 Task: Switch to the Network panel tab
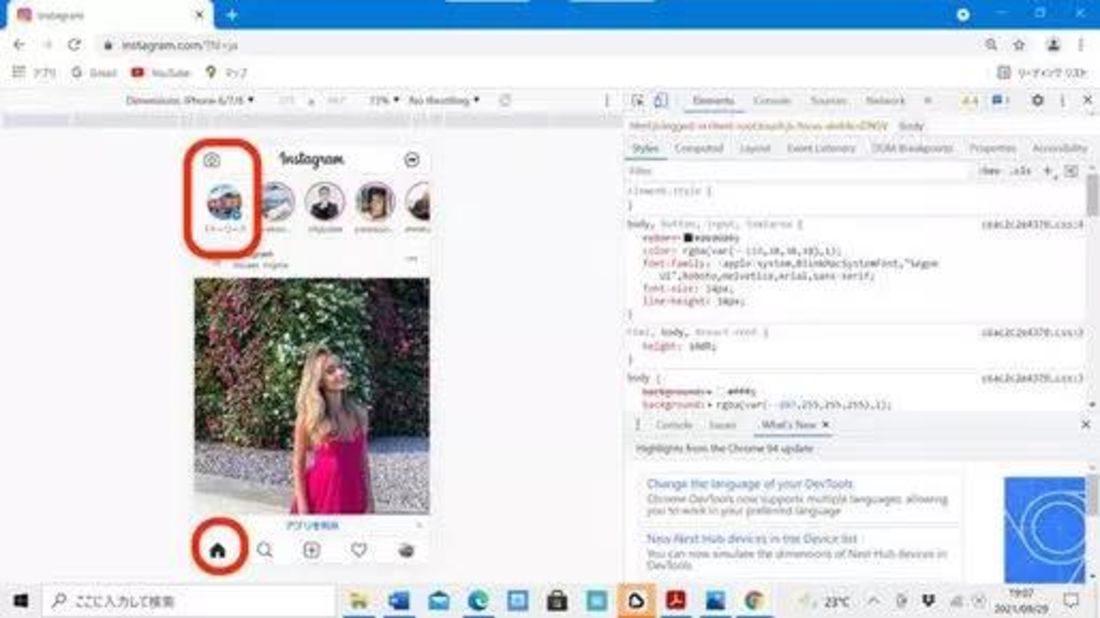885,101
